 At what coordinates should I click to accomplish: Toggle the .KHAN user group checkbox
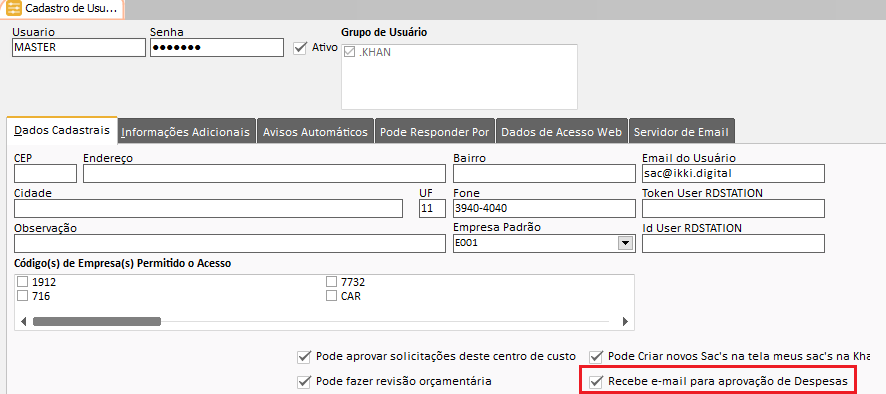[349, 53]
